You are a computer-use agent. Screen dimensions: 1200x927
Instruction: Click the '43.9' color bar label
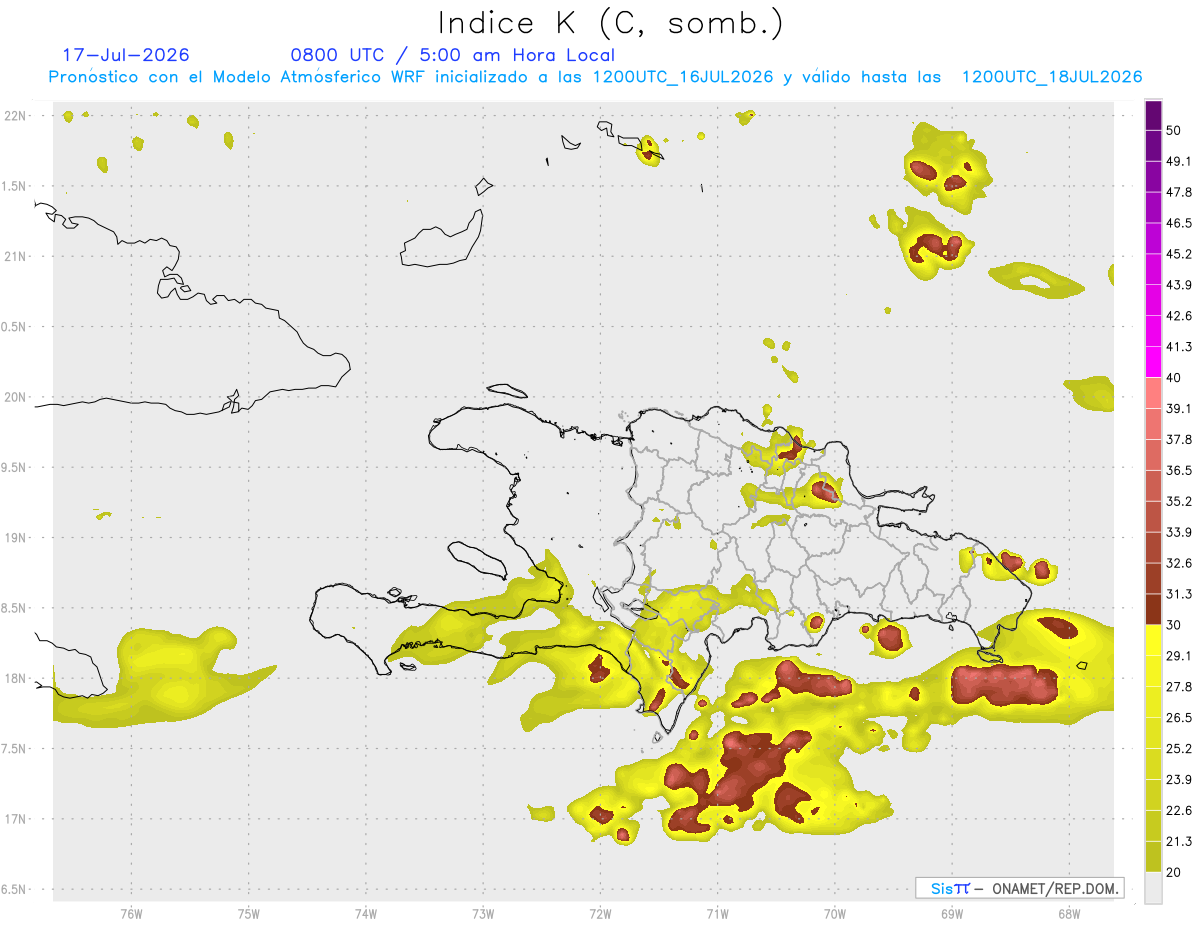click(1179, 285)
